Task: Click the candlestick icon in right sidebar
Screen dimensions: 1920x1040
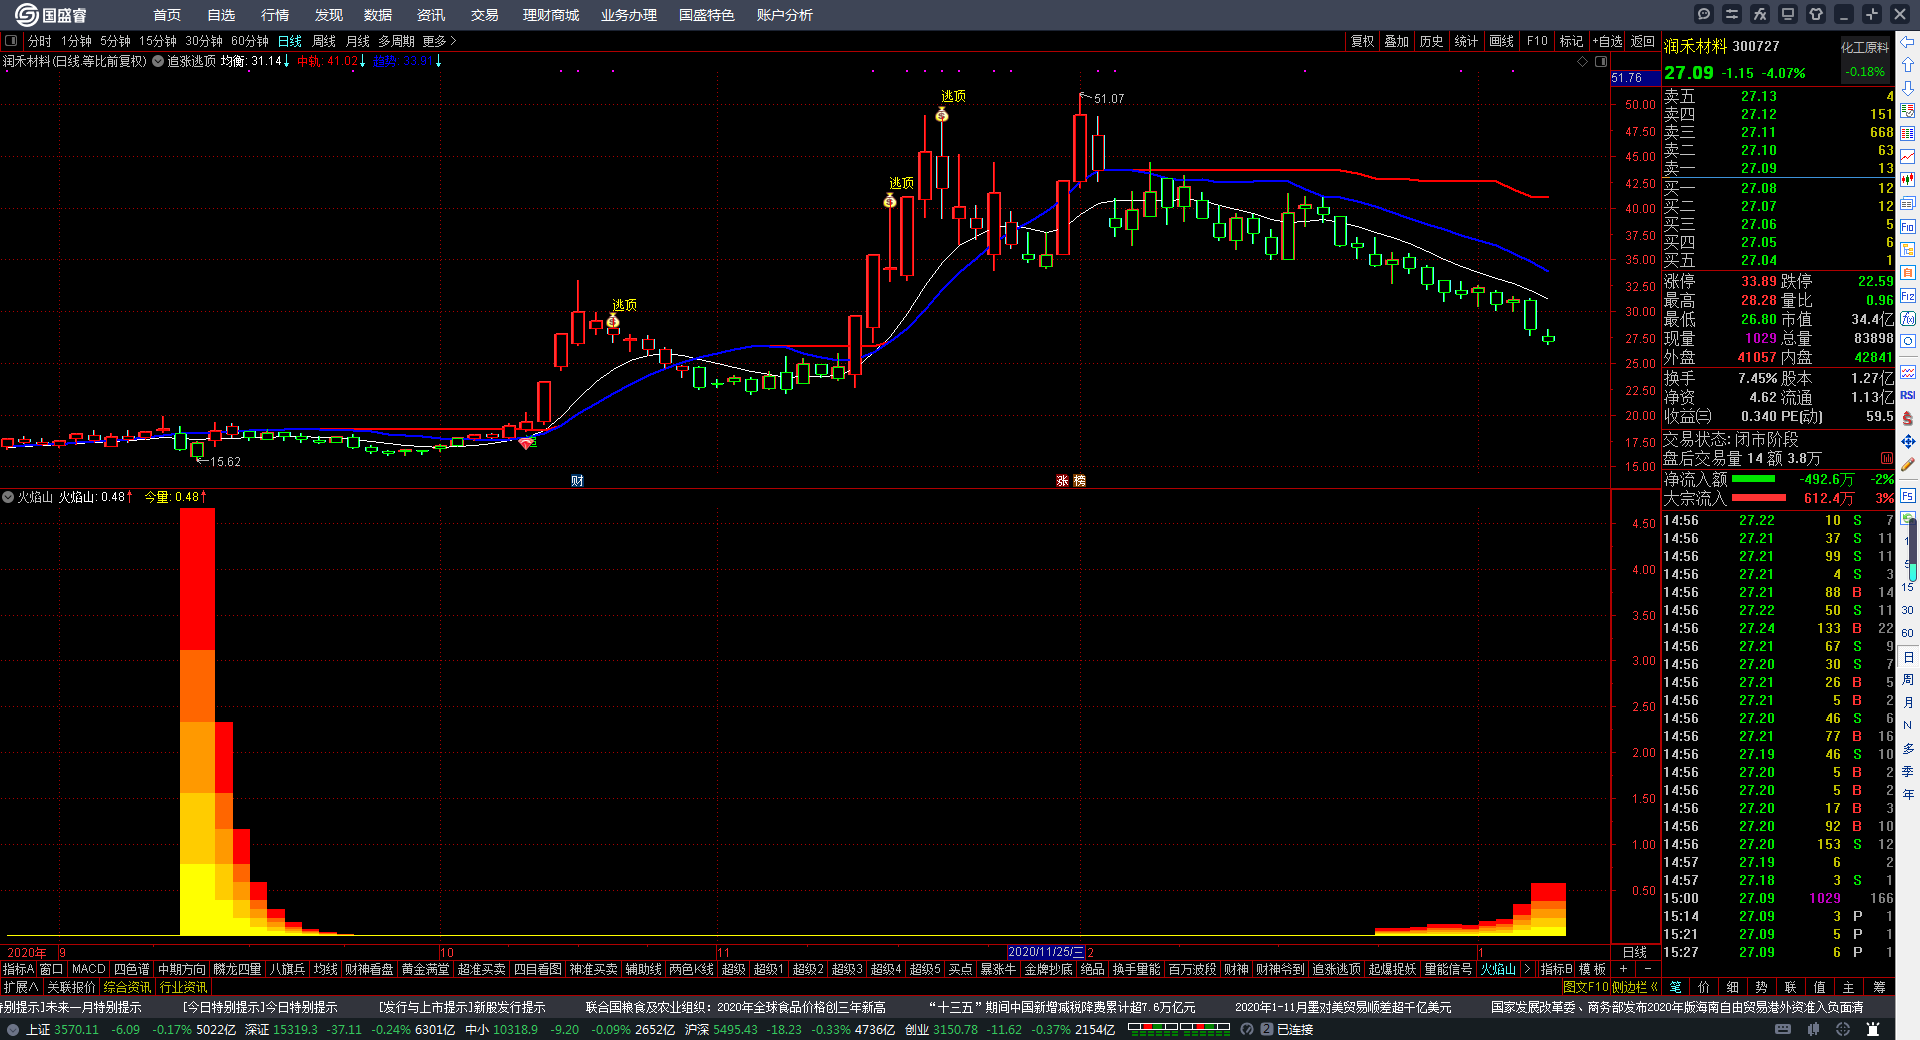Action: 1908,180
